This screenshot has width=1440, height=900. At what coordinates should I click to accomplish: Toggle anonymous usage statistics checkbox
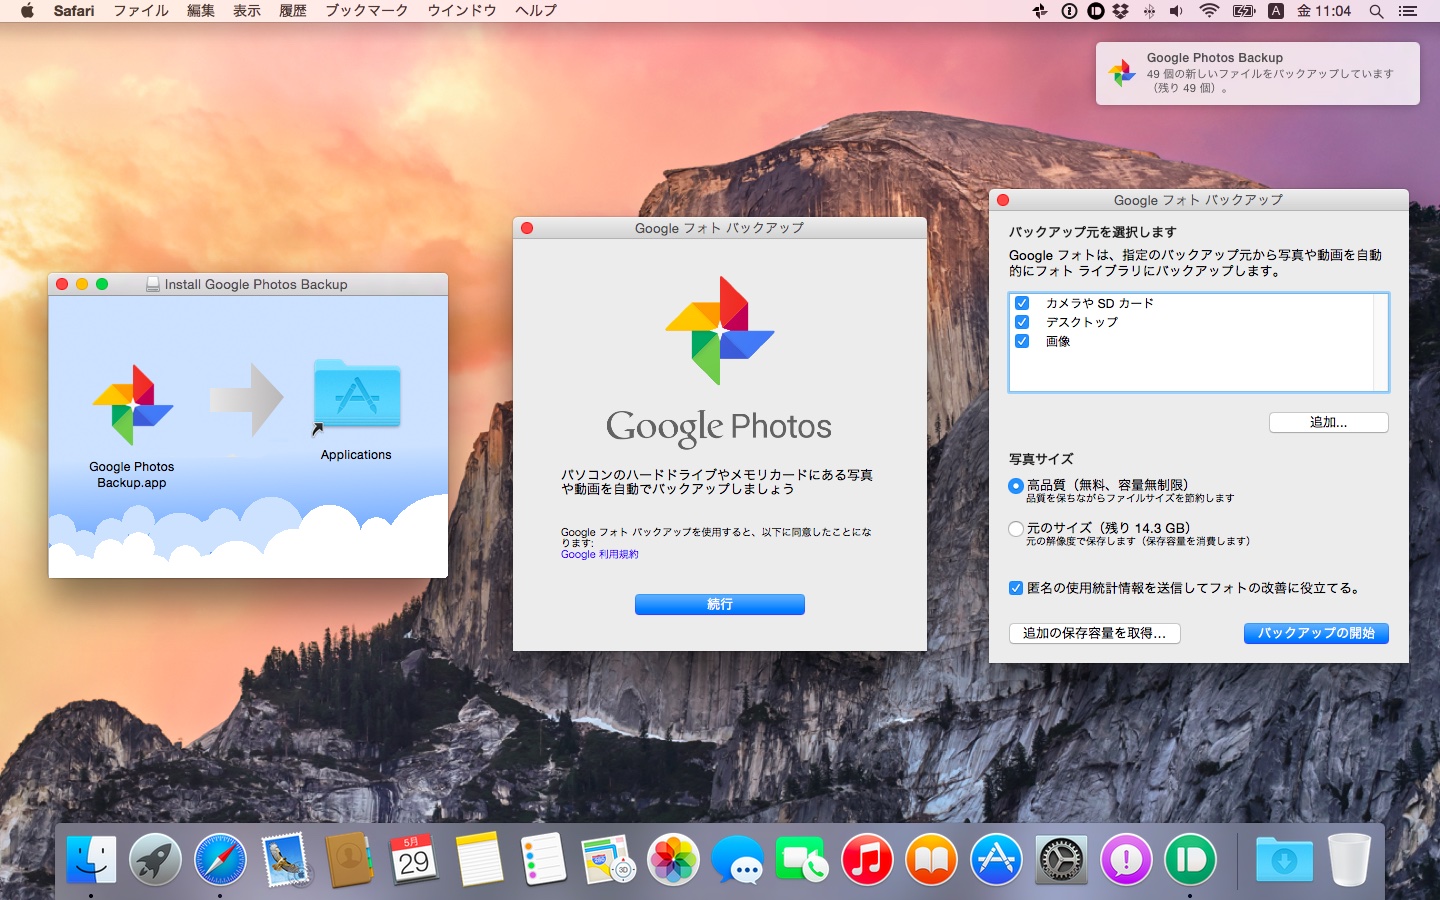(x=1016, y=588)
